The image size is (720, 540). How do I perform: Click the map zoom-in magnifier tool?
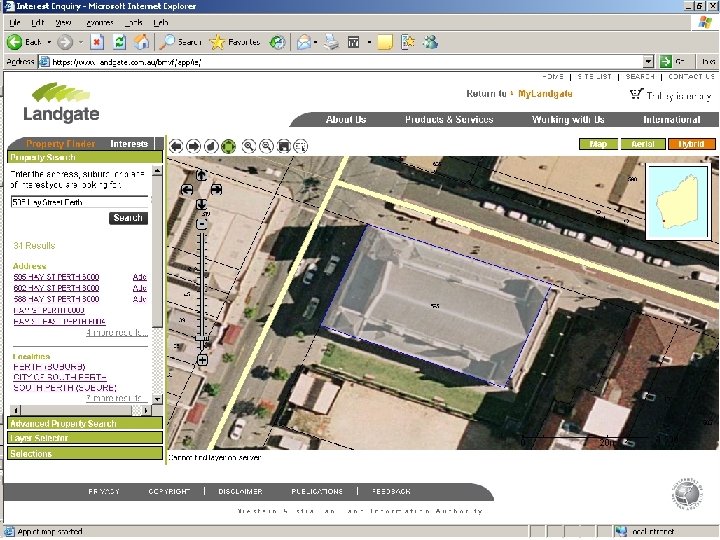pos(248,145)
